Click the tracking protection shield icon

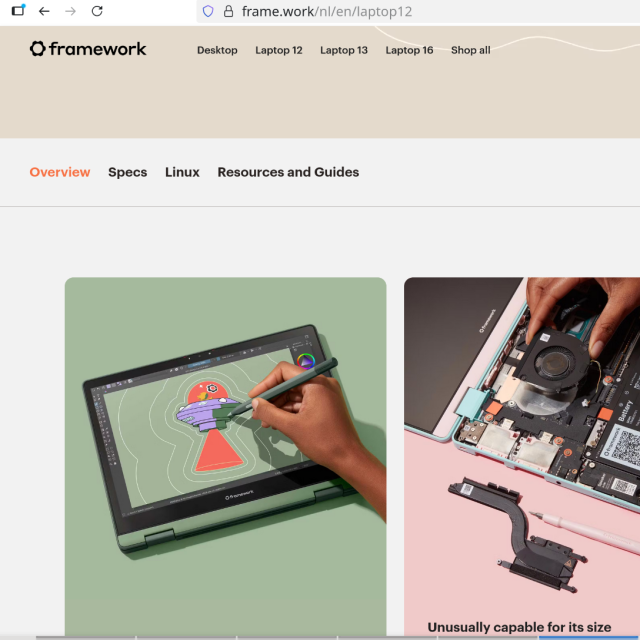[x=208, y=11]
